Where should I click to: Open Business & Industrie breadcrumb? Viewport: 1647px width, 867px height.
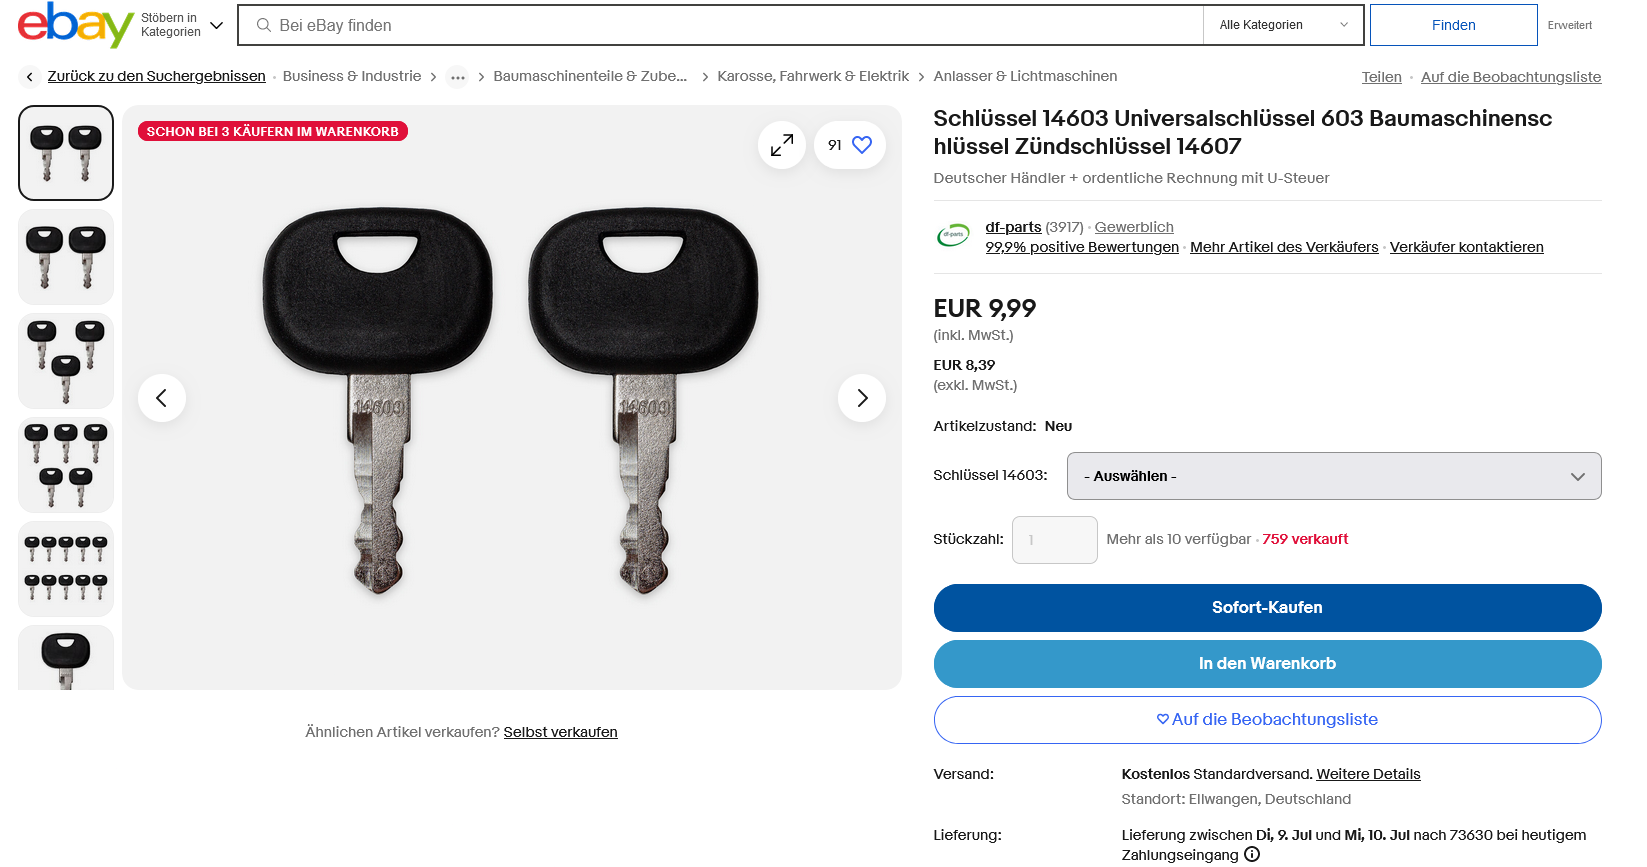[x=352, y=76]
